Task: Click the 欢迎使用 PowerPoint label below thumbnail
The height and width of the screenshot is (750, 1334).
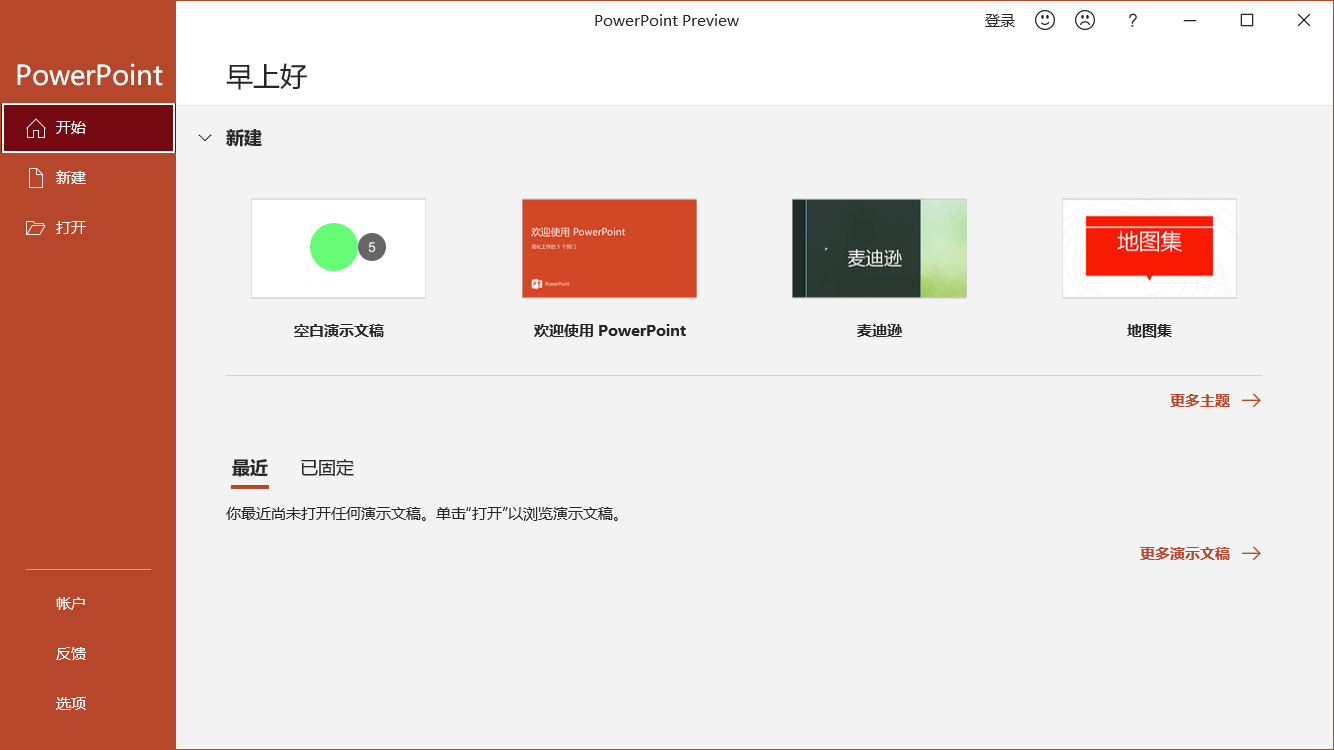Action: click(610, 331)
